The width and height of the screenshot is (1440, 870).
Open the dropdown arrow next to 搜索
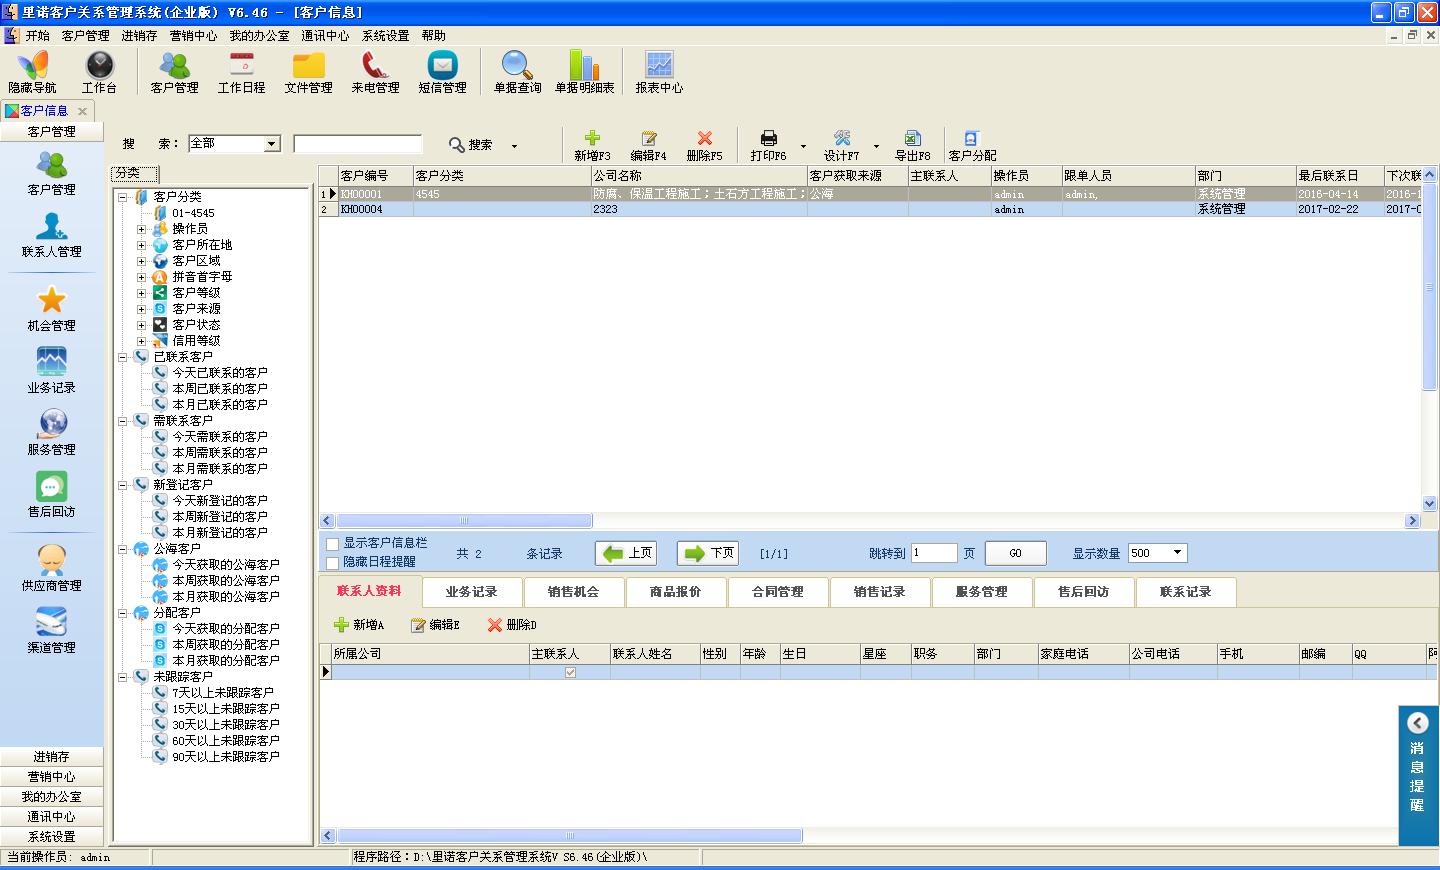515,147
